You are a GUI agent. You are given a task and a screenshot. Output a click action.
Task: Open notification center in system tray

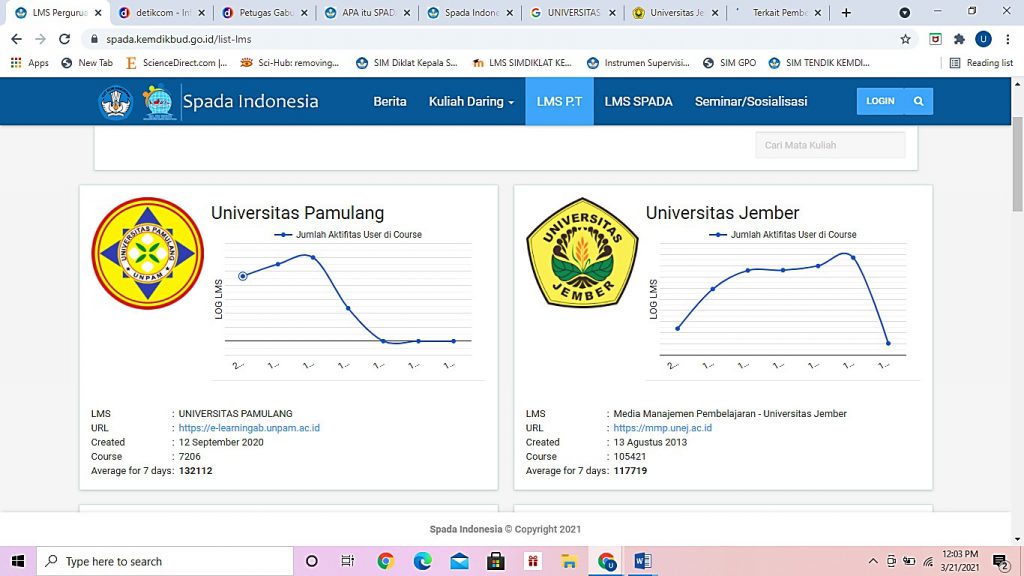1000,561
